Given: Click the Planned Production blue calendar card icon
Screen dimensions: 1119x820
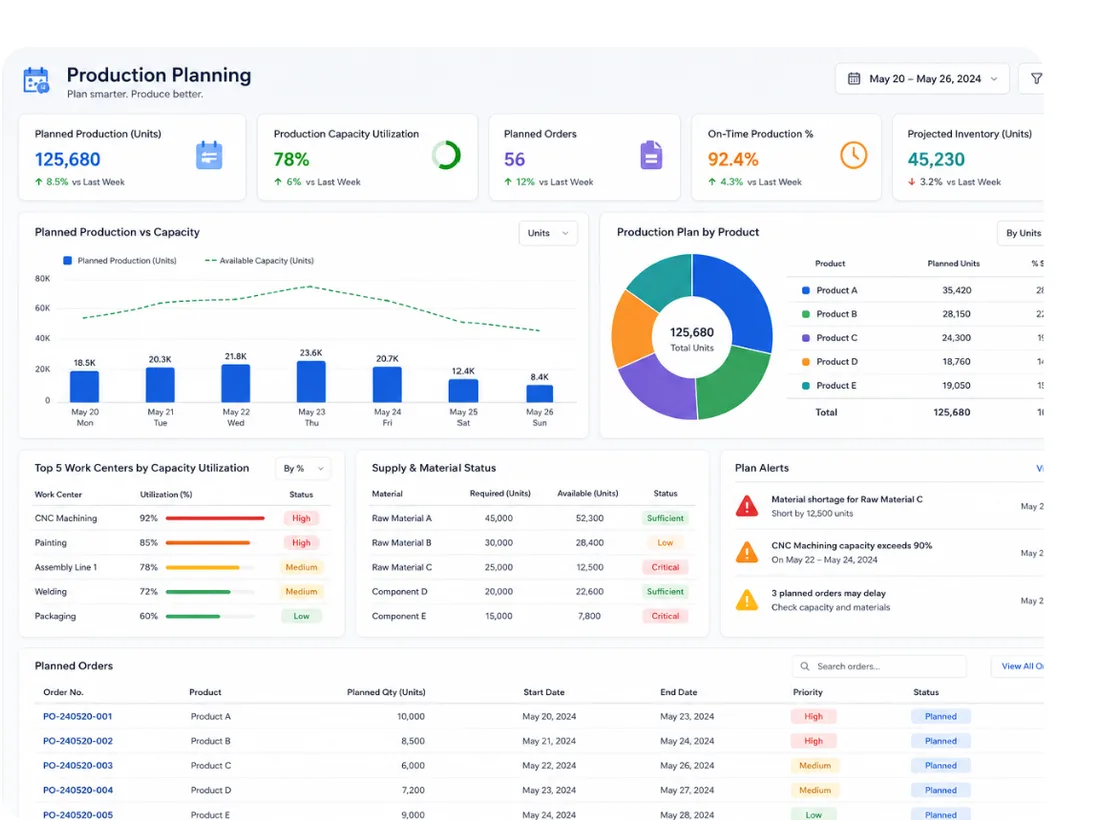Looking at the screenshot, I should [209, 156].
